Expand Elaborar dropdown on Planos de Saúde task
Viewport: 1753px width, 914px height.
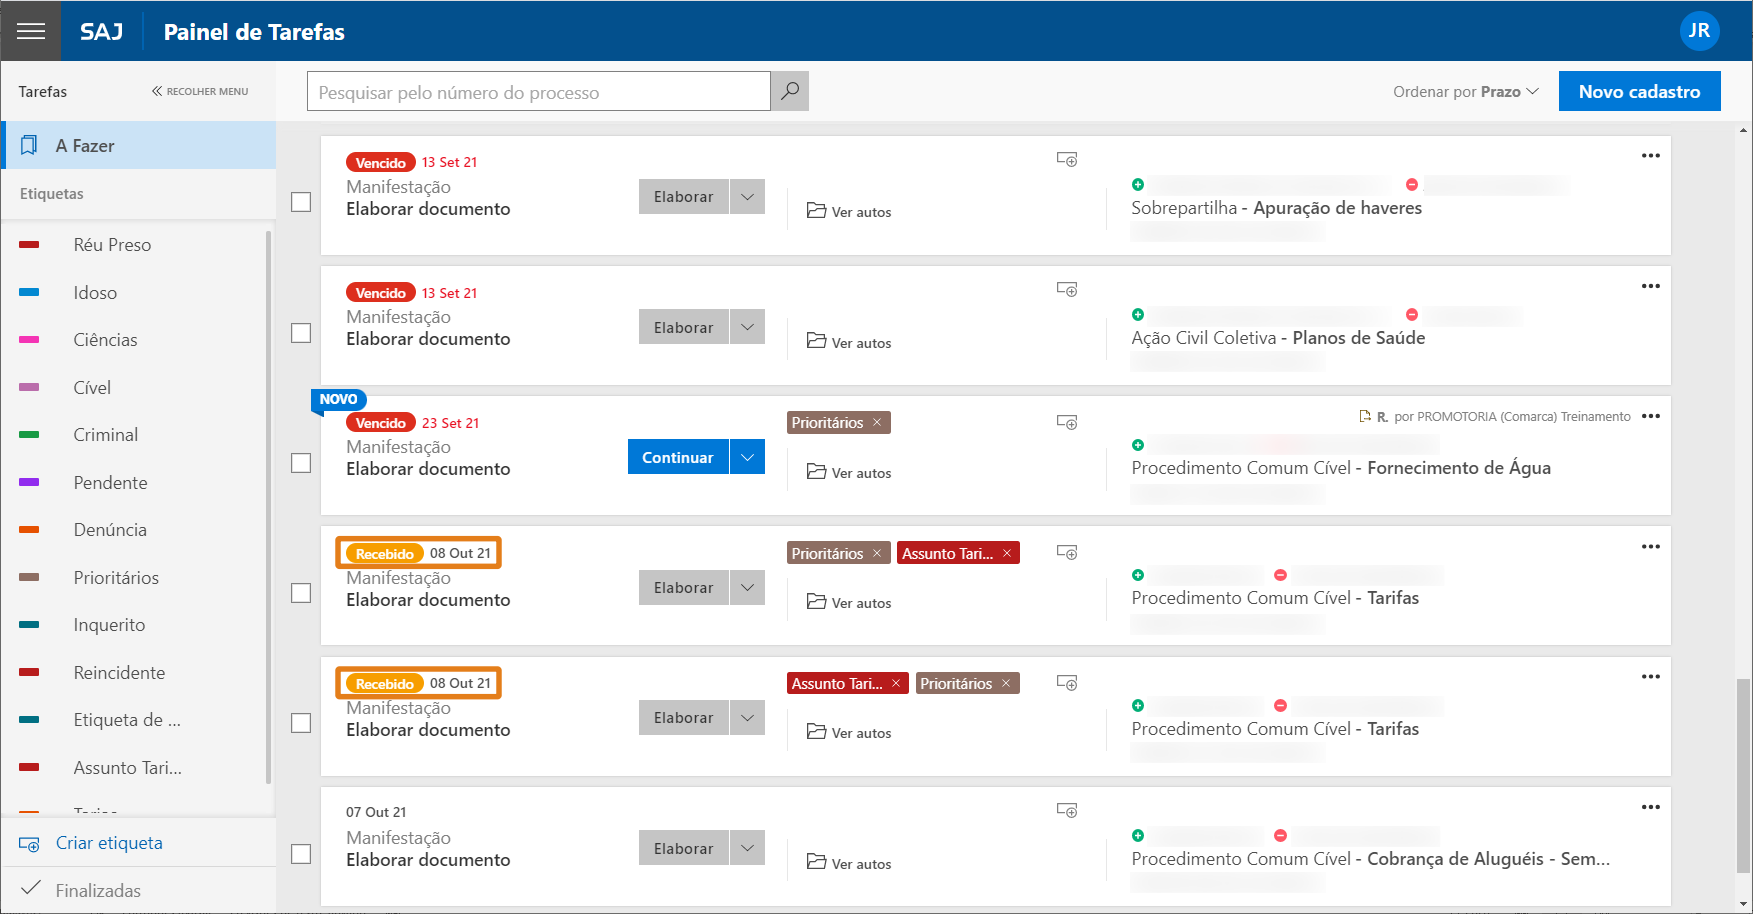click(x=747, y=327)
